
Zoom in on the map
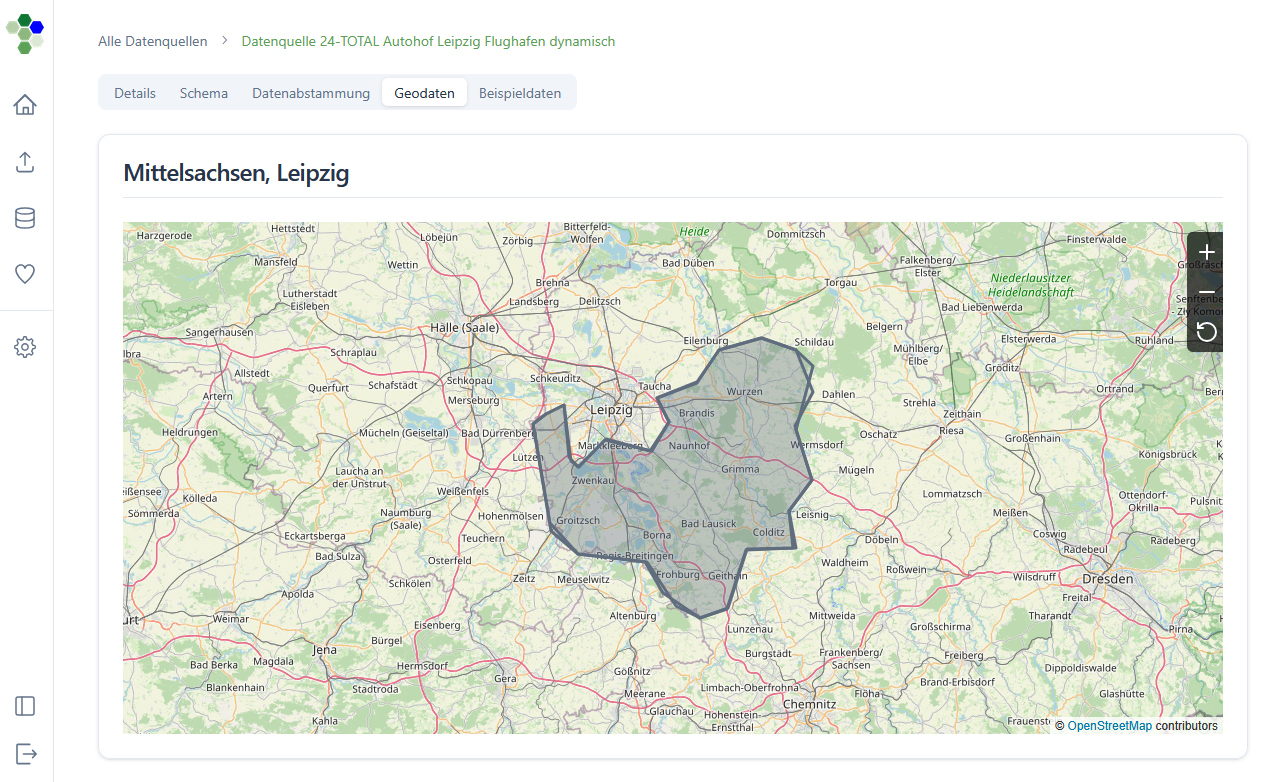(1206, 252)
